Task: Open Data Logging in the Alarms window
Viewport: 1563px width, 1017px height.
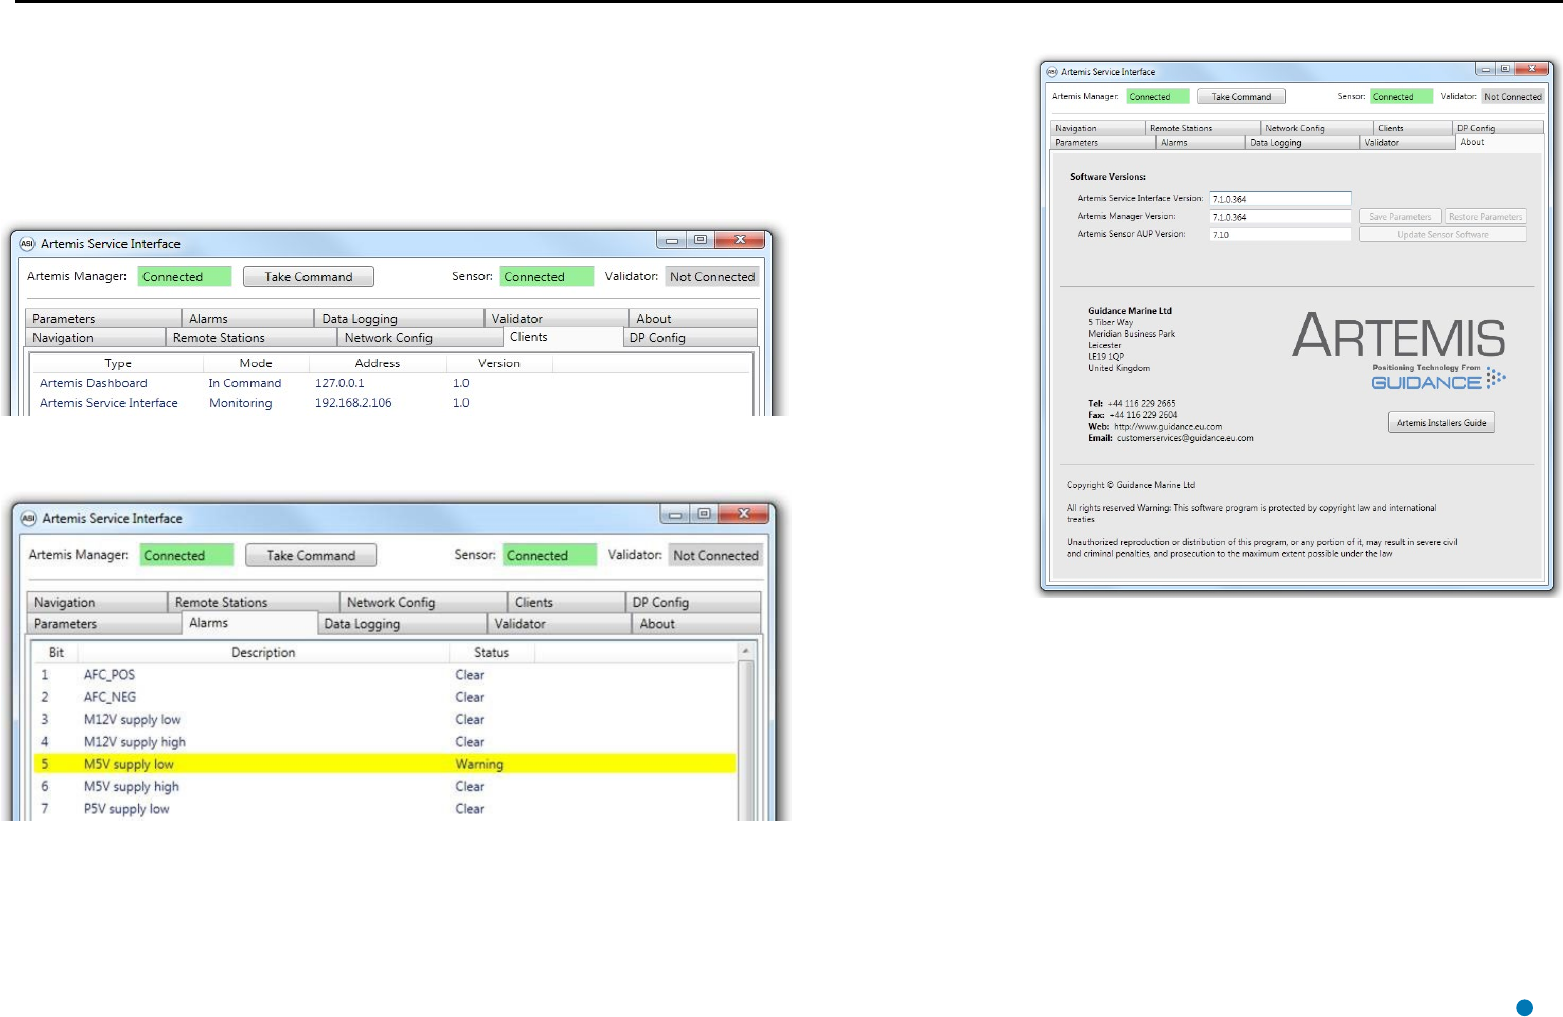Action: click(401, 624)
